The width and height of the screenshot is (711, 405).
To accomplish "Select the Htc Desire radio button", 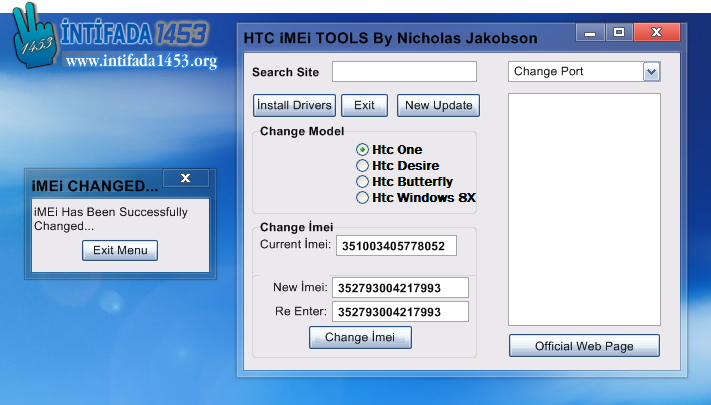I will (x=362, y=166).
